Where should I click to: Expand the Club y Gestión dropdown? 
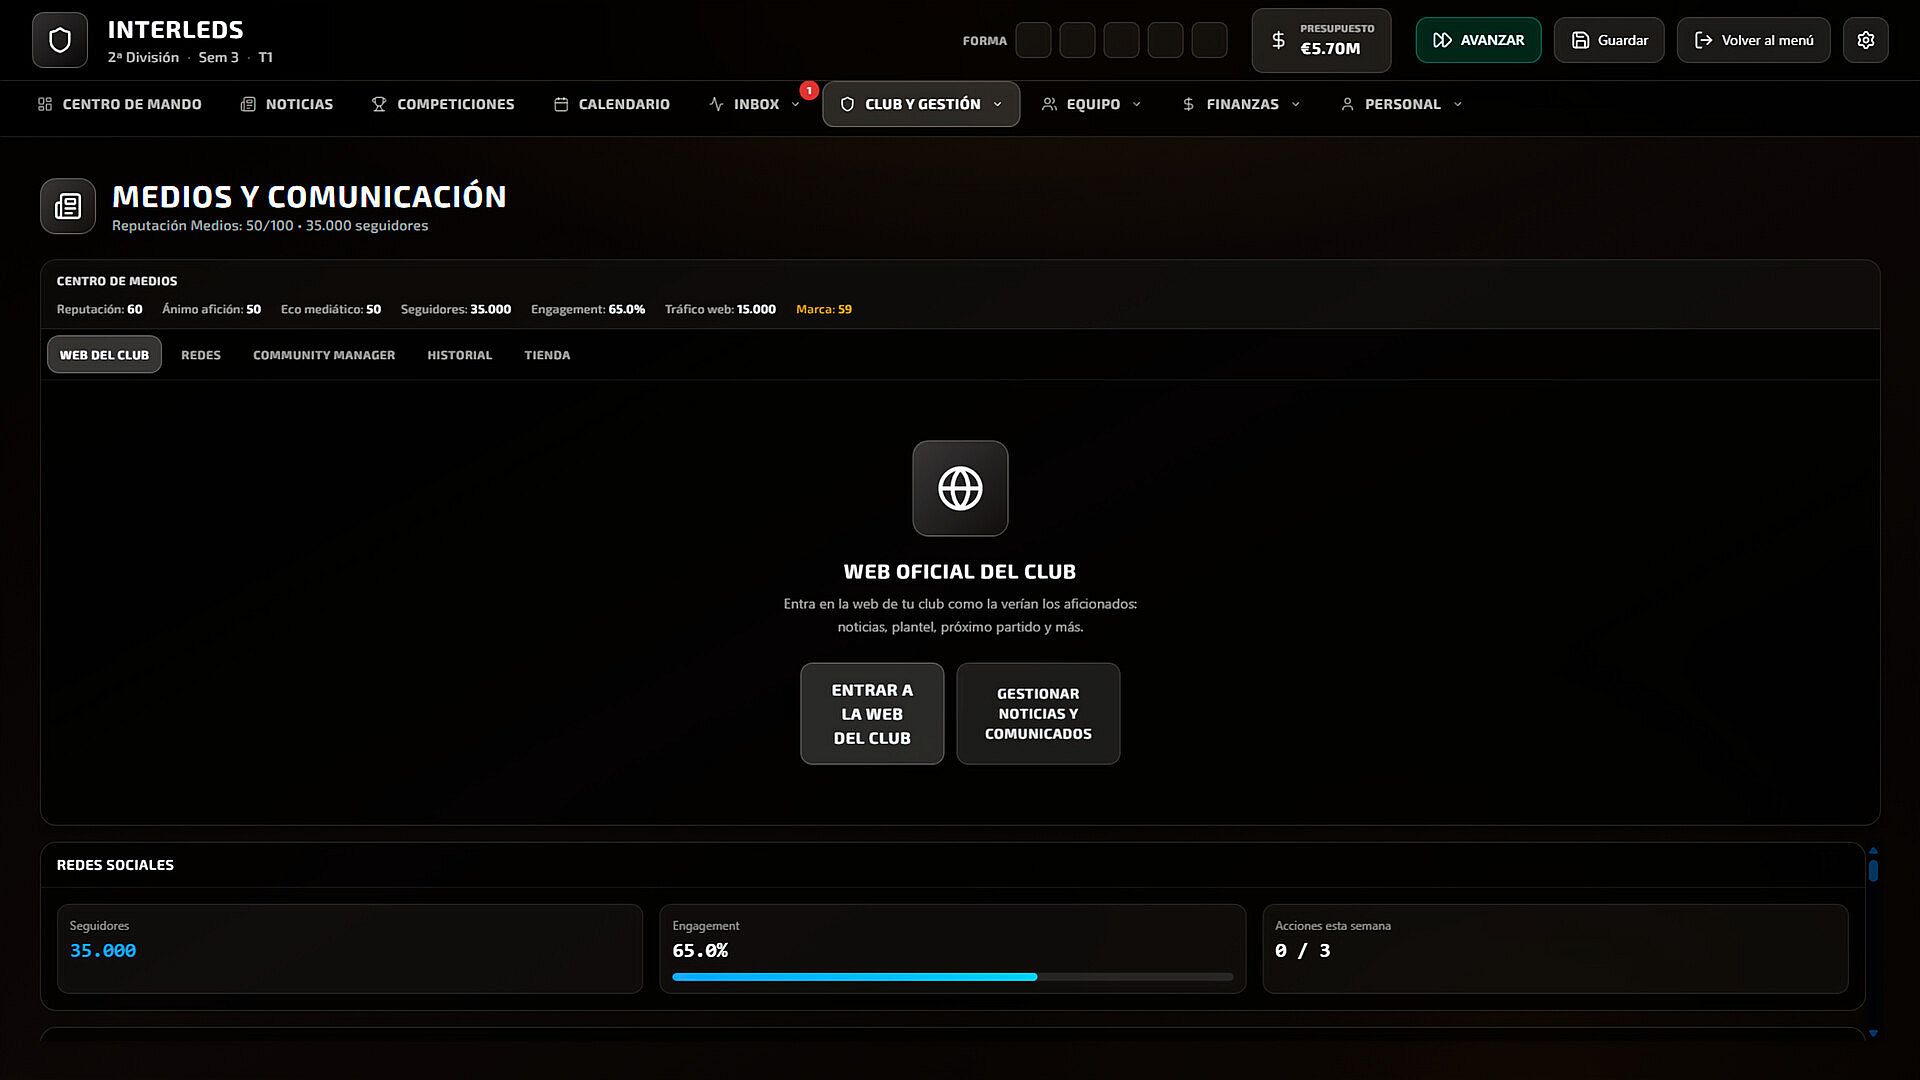(x=921, y=104)
